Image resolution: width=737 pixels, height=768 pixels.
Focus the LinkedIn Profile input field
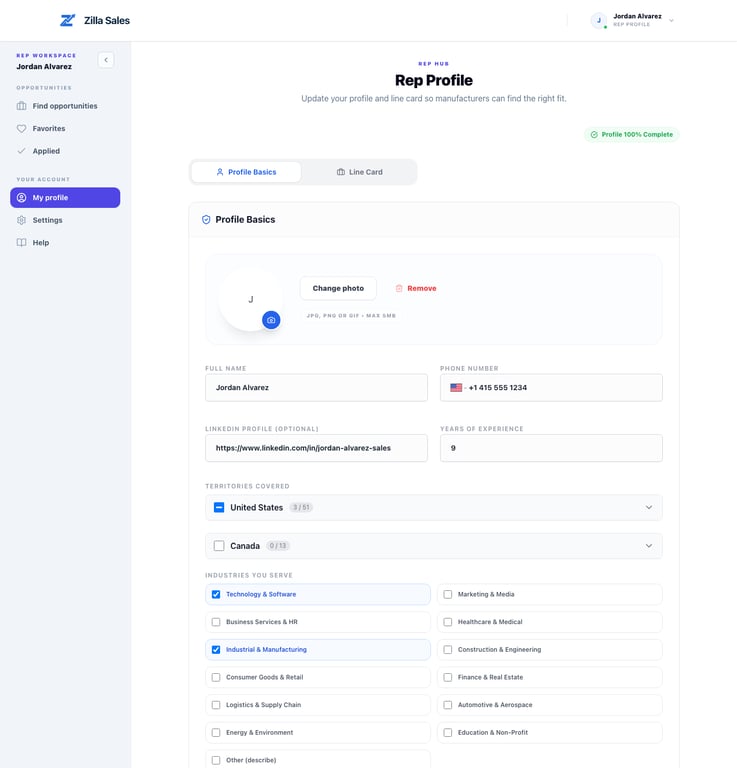[x=316, y=448]
